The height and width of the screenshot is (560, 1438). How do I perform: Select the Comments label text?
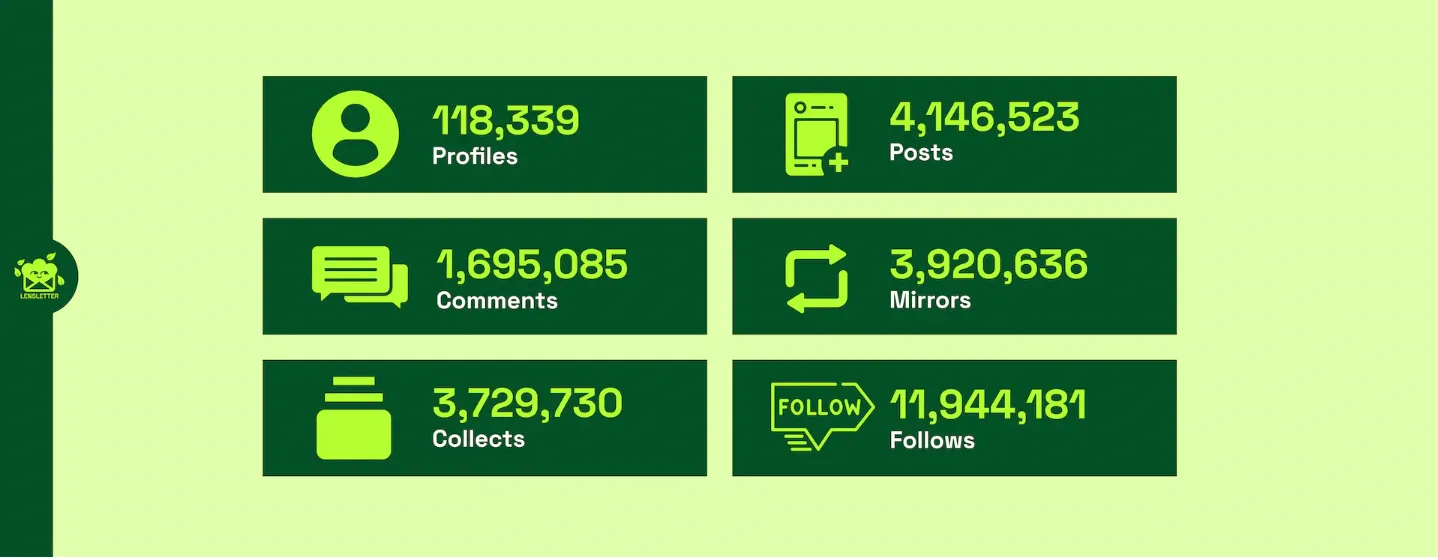click(497, 300)
